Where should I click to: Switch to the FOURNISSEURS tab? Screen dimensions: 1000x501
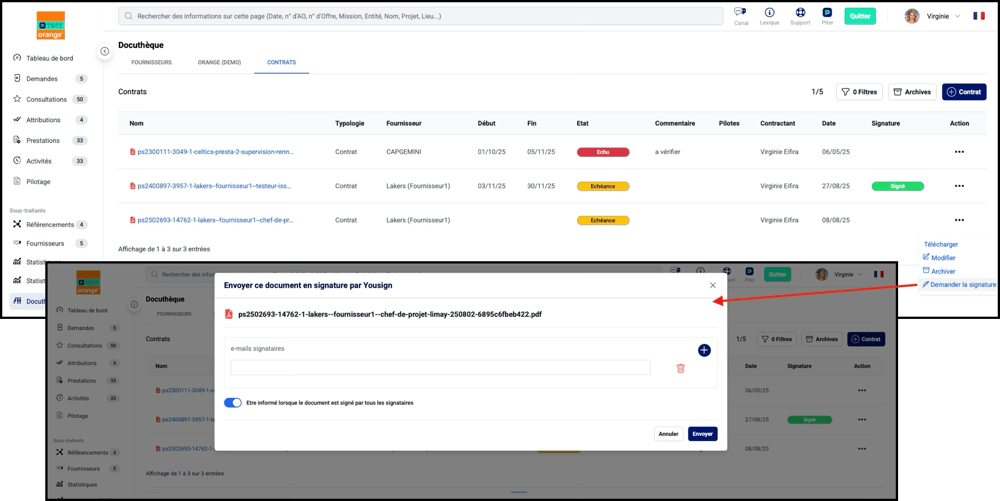(151, 62)
